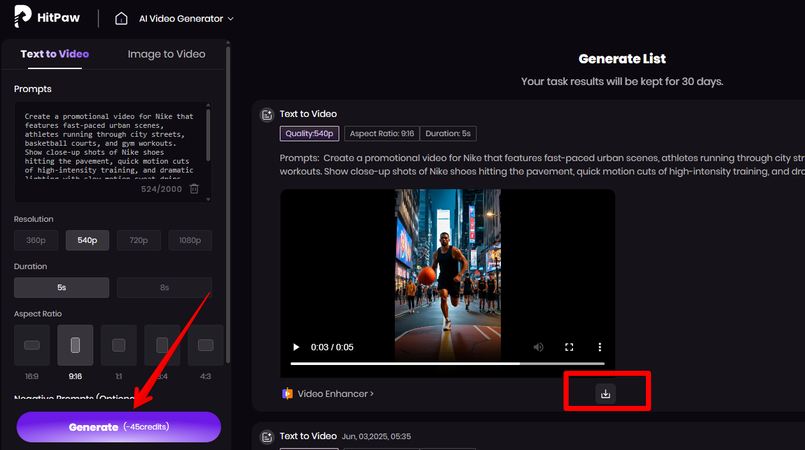Play the generated video
Screen dimensions: 805x450
point(296,347)
